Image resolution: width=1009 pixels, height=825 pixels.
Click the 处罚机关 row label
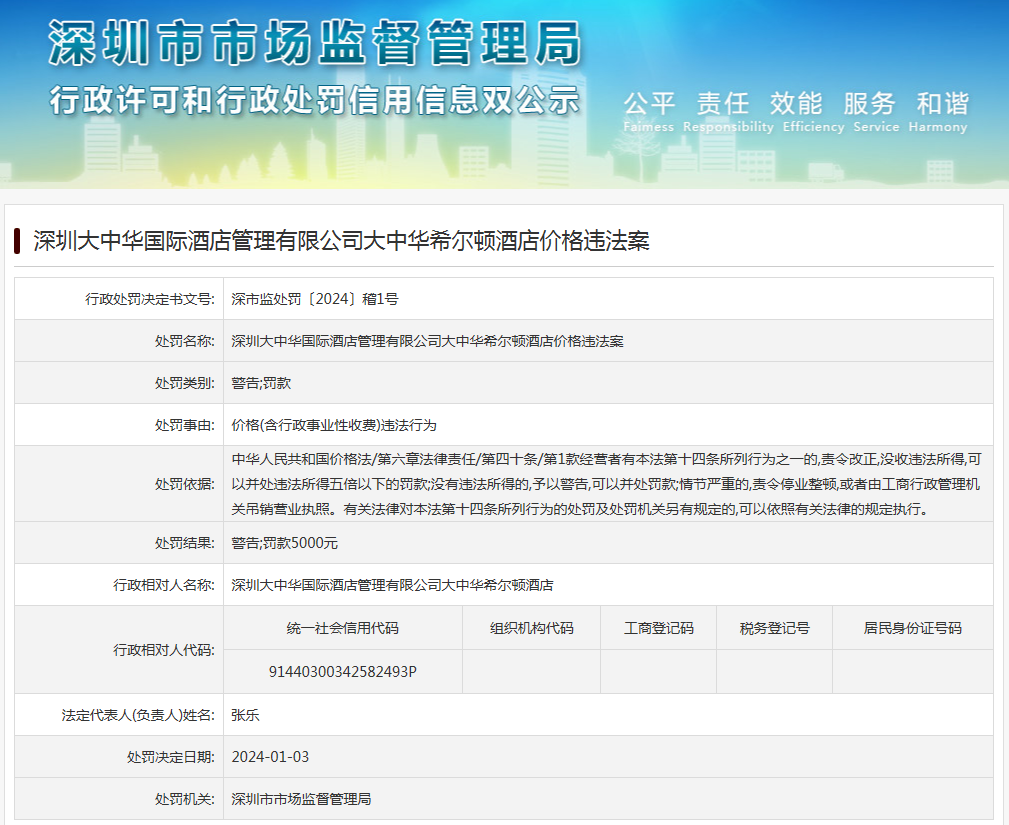coord(185,799)
